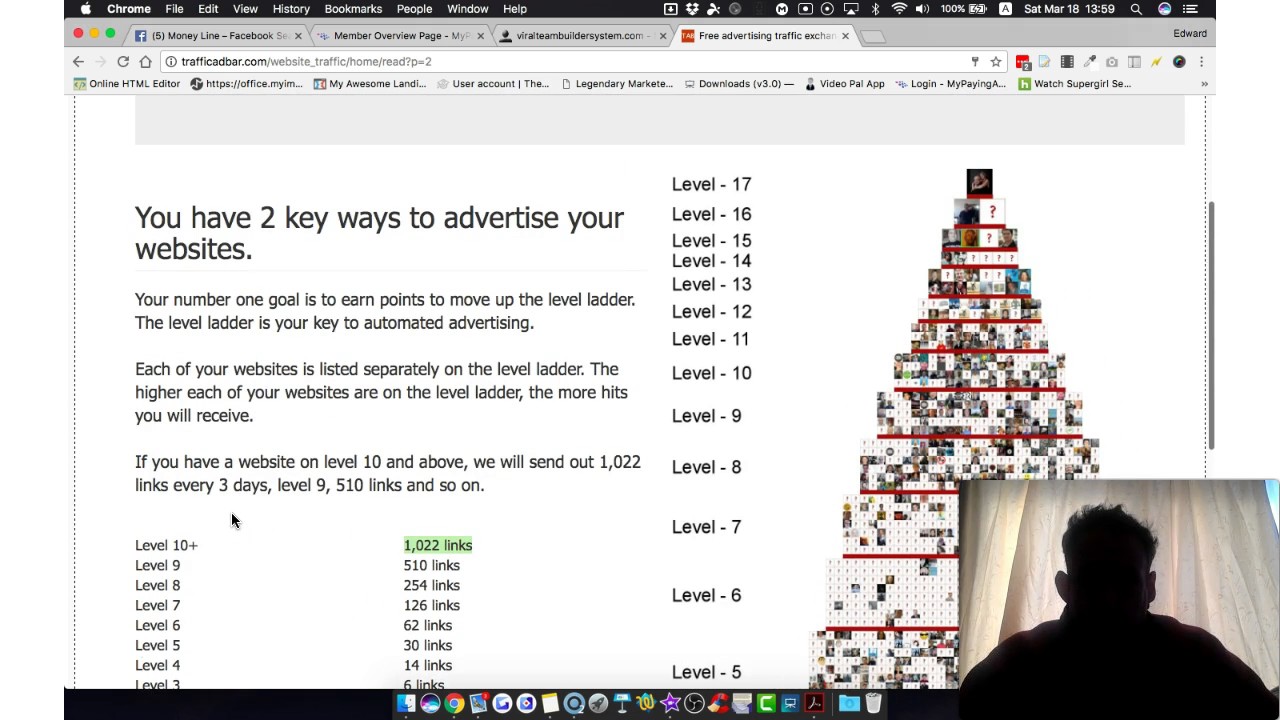Open Chrome's three-dot menu

(1201, 62)
